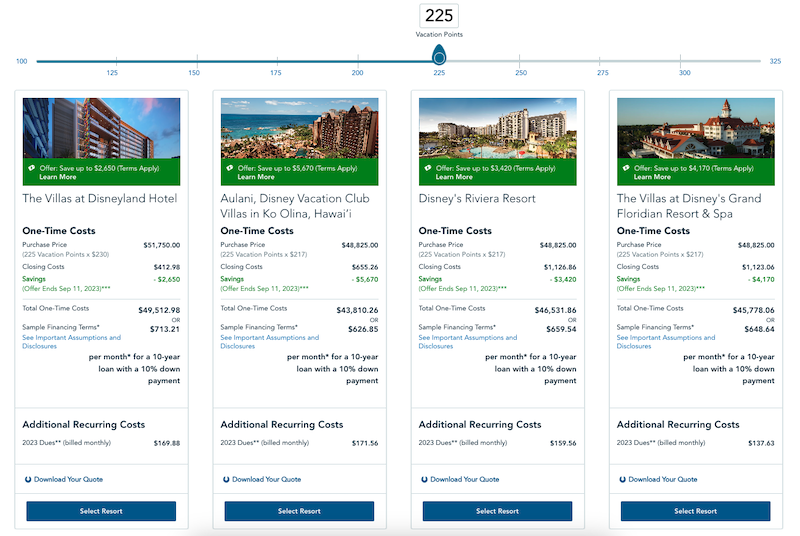Open Important Assumptions link for Grand Floridian

(666, 342)
